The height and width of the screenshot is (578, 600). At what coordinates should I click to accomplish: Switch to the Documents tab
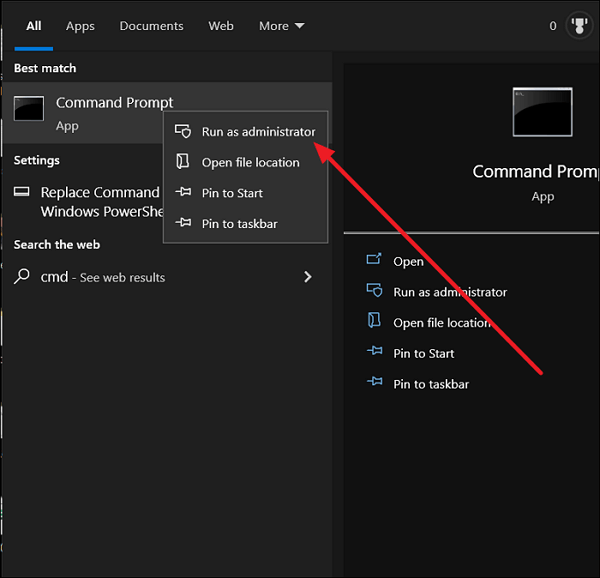(151, 26)
